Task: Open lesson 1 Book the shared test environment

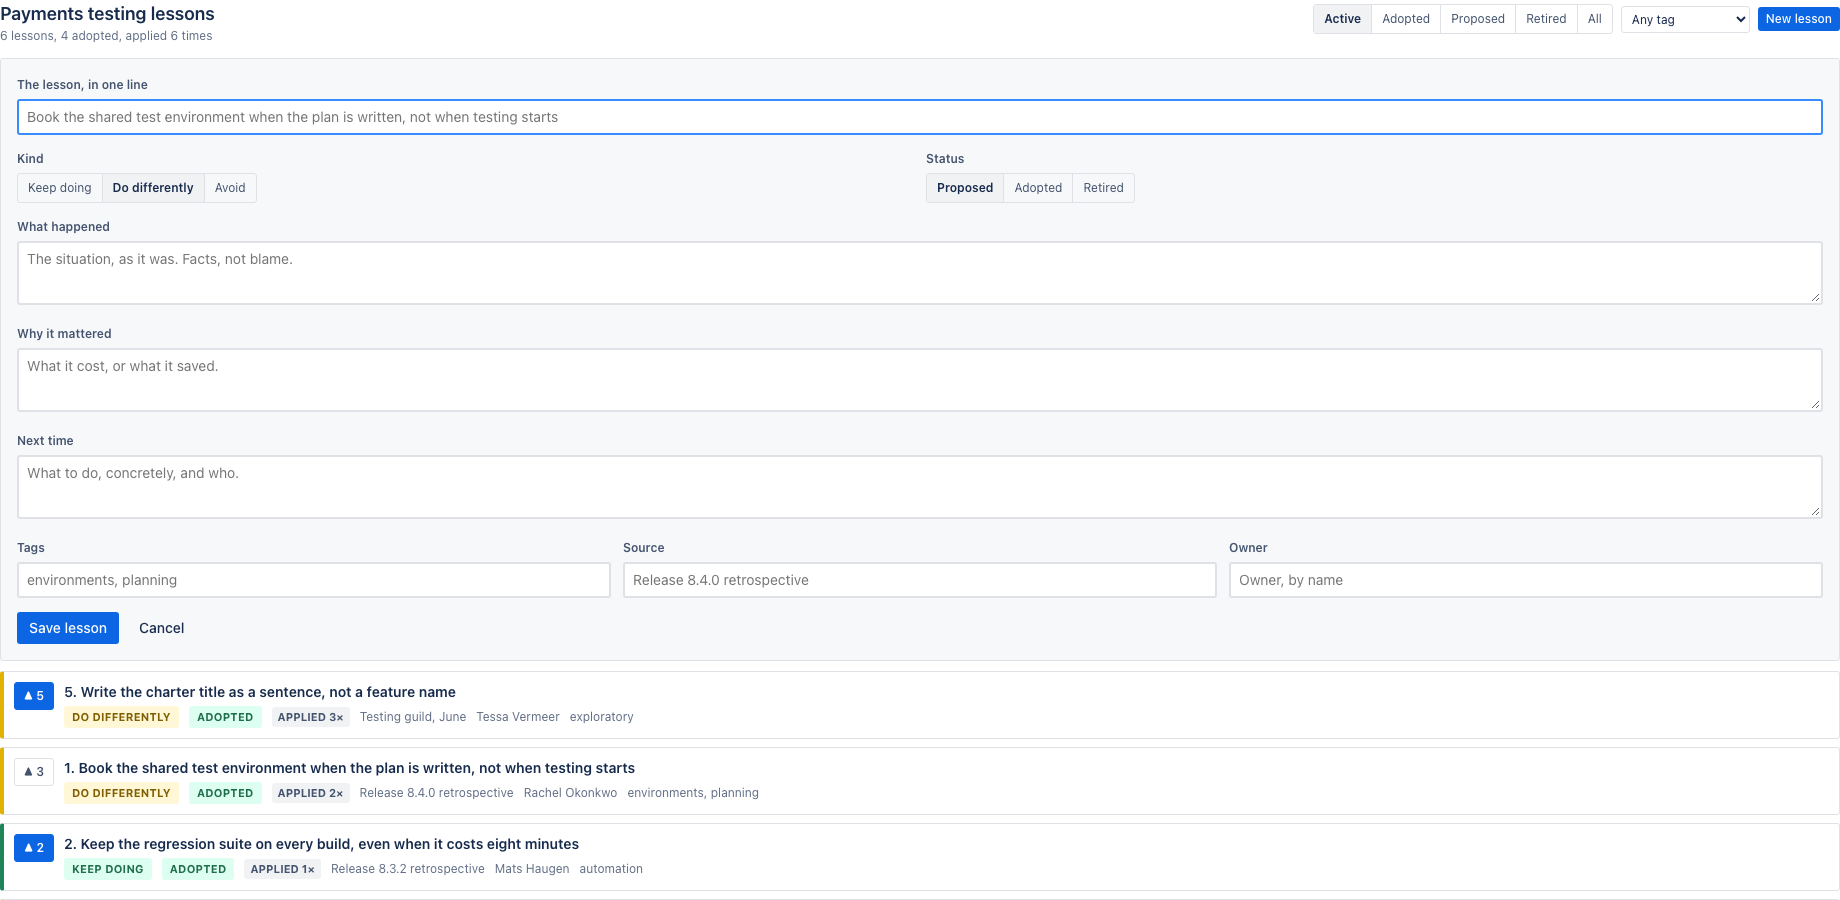Action: [350, 768]
